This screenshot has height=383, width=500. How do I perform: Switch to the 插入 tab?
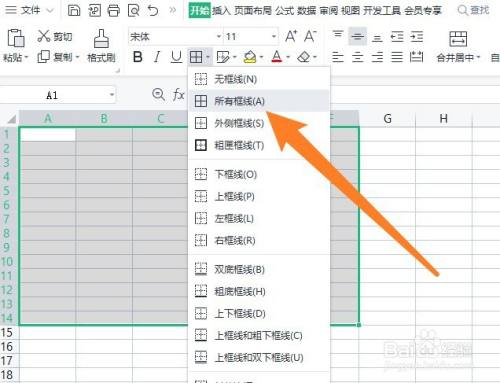[x=222, y=11]
